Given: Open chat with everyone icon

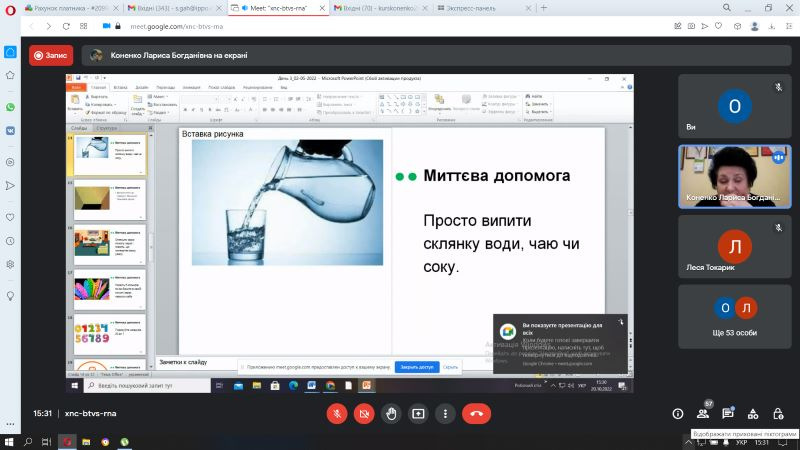Looking at the screenshot, I should [728, 414].
